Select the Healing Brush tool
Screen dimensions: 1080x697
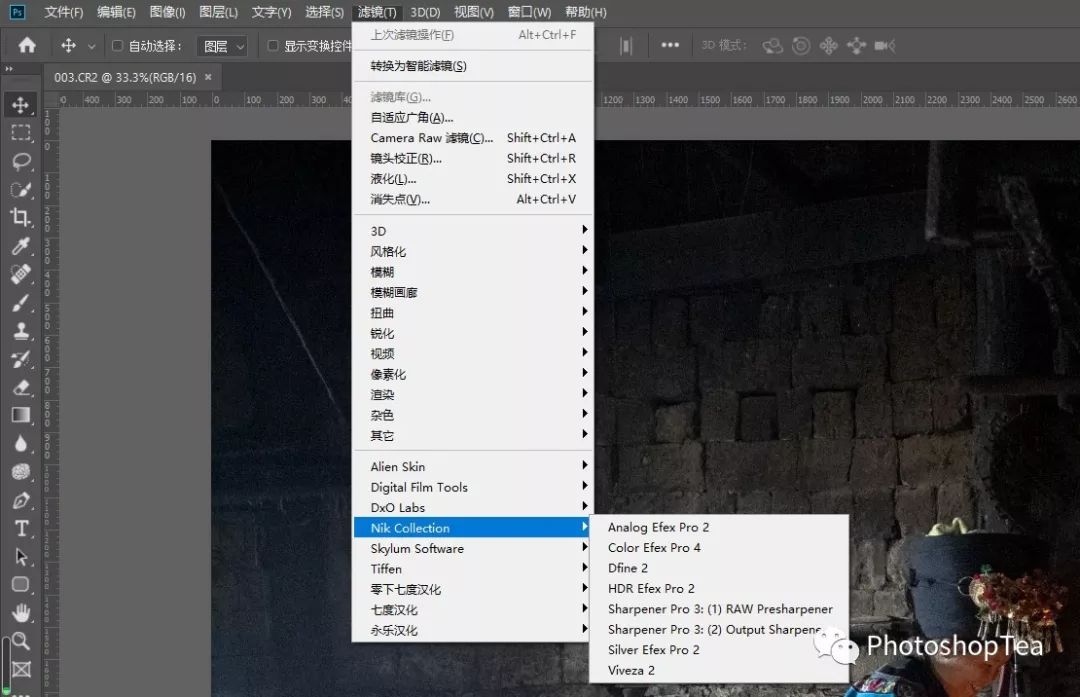click(x=21, y=274)
